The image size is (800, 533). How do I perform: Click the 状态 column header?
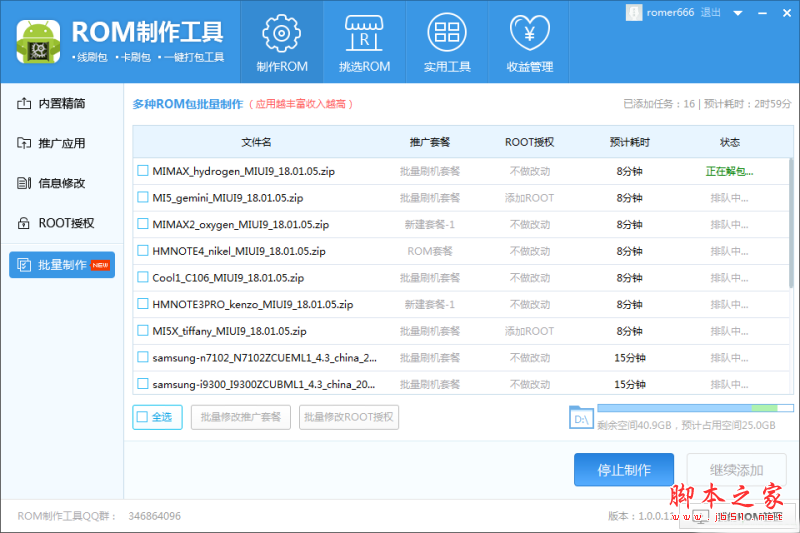click(x=730, y=142)
